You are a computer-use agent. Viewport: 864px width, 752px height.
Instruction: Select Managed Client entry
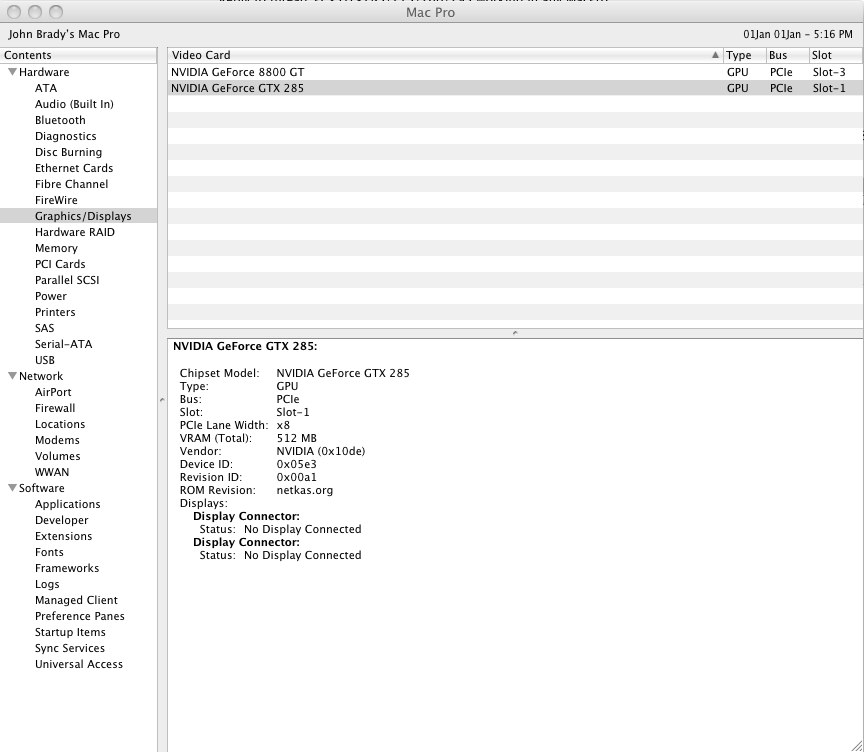coord(76,599)
